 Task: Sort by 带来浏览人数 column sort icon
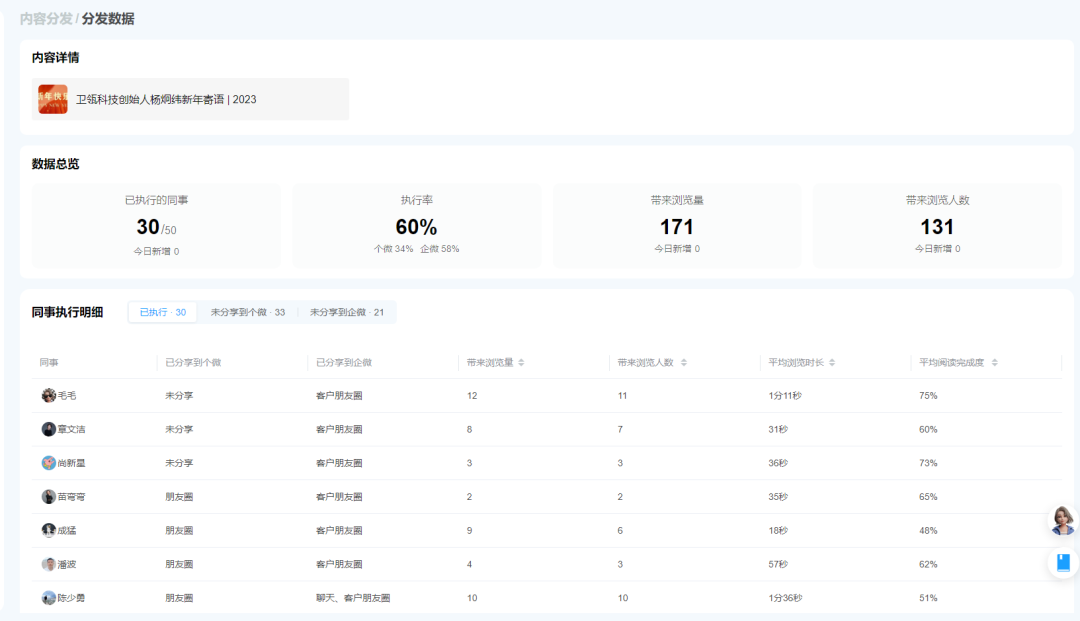683,362
